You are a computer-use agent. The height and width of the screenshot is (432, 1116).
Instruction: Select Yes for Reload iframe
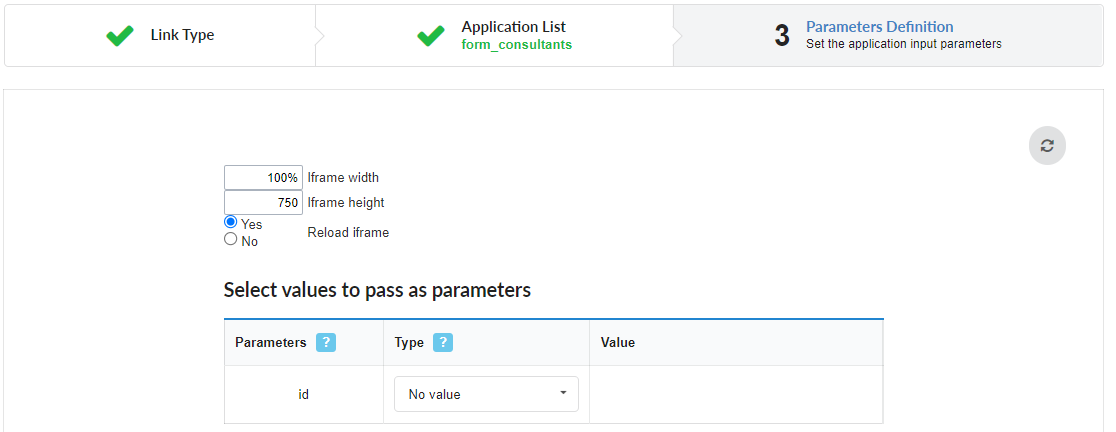[x=231, y=222]
